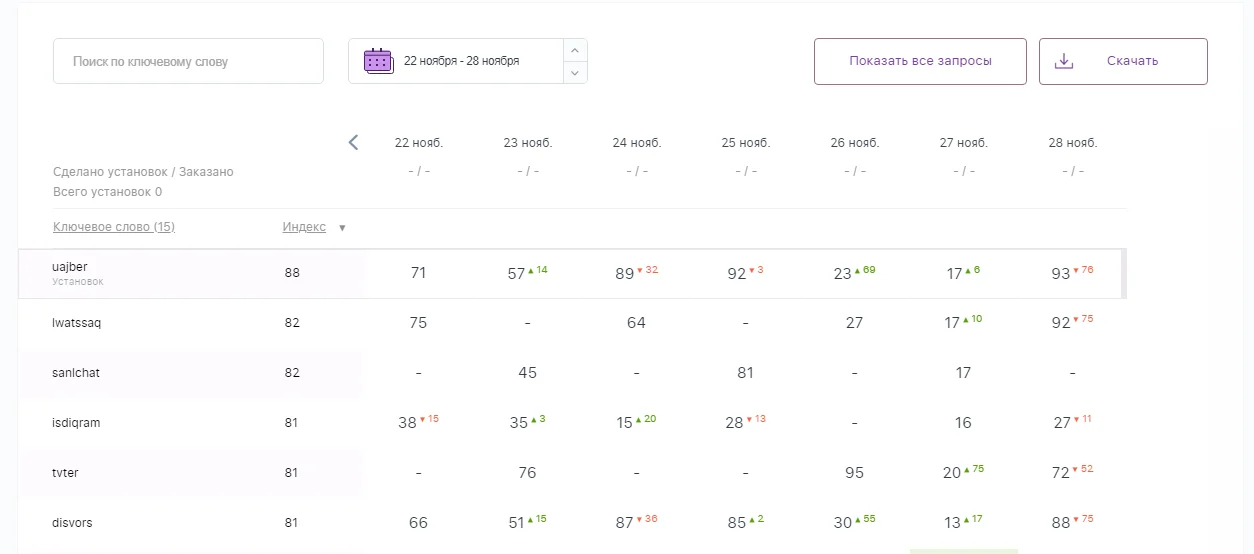
Task: Click the download icon on Скачать button
Action: [1064, 61]
